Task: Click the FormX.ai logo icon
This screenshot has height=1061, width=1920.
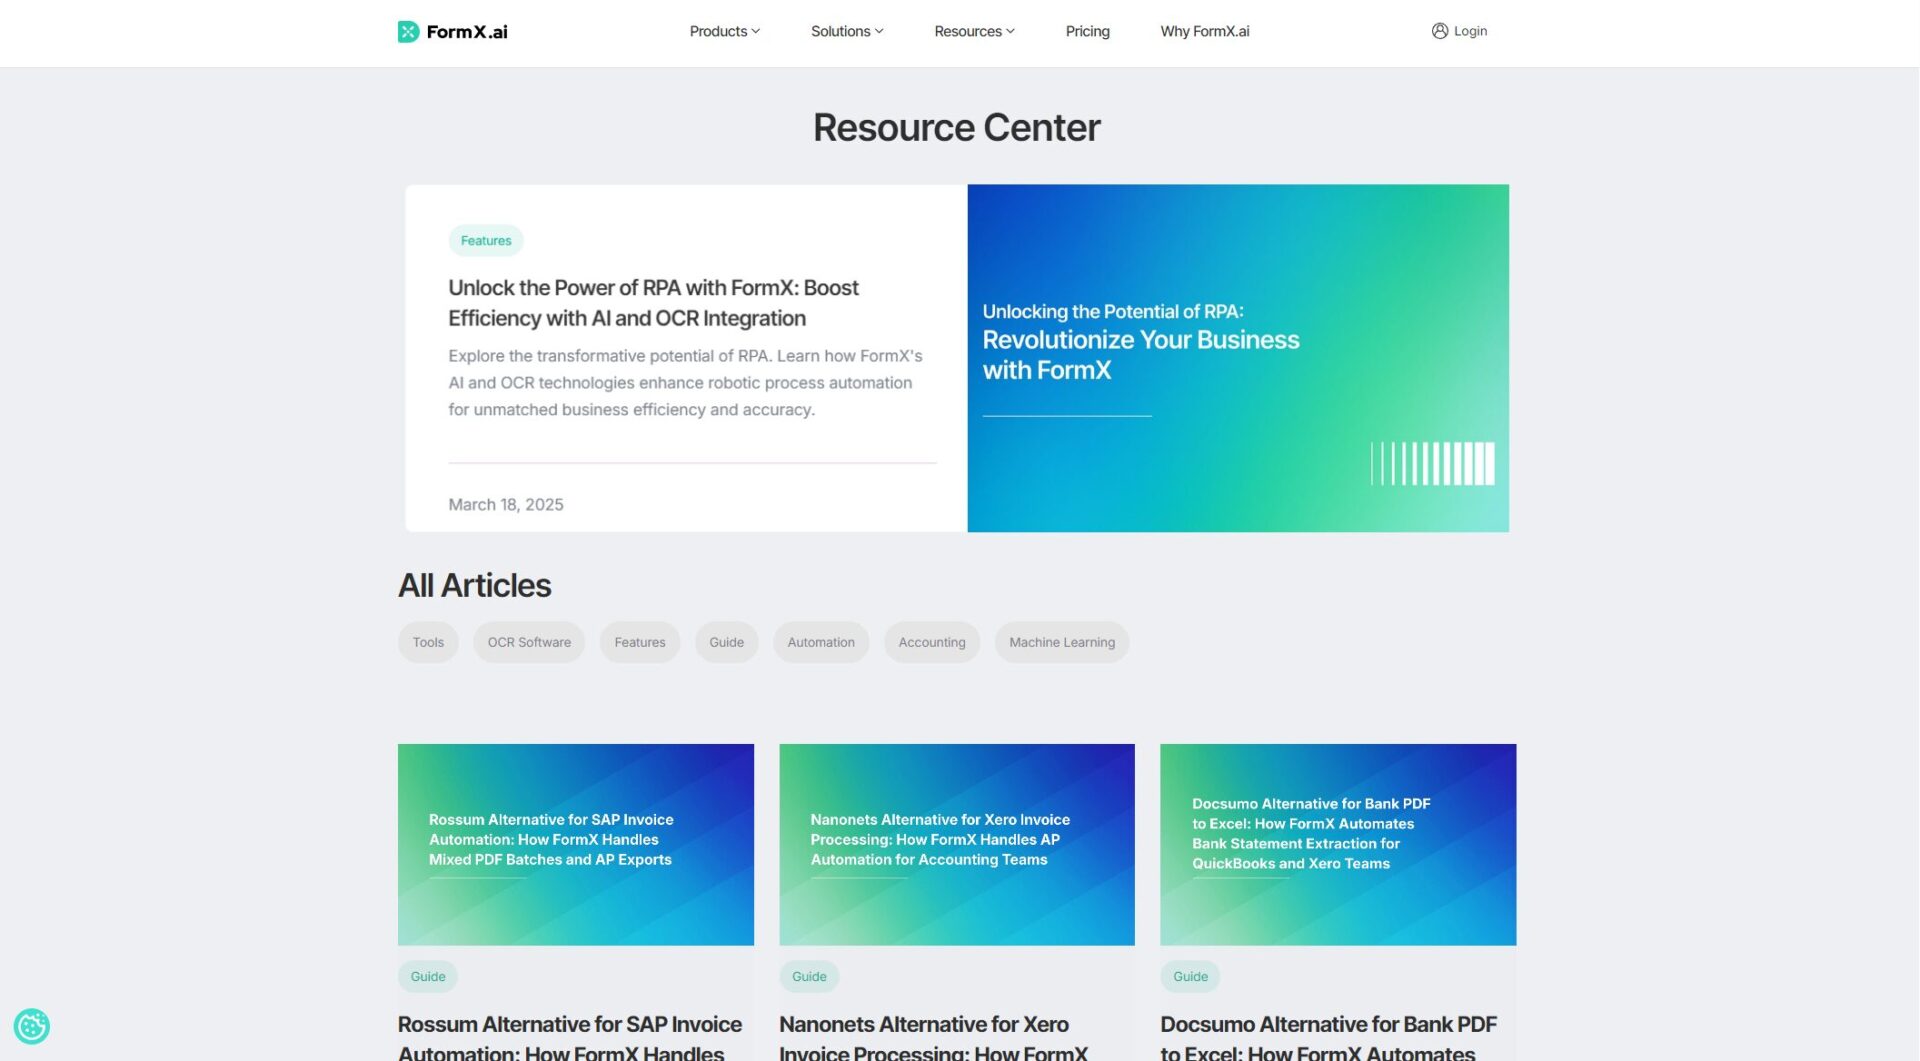Action: pyautogui.click(x=408, y=32)
